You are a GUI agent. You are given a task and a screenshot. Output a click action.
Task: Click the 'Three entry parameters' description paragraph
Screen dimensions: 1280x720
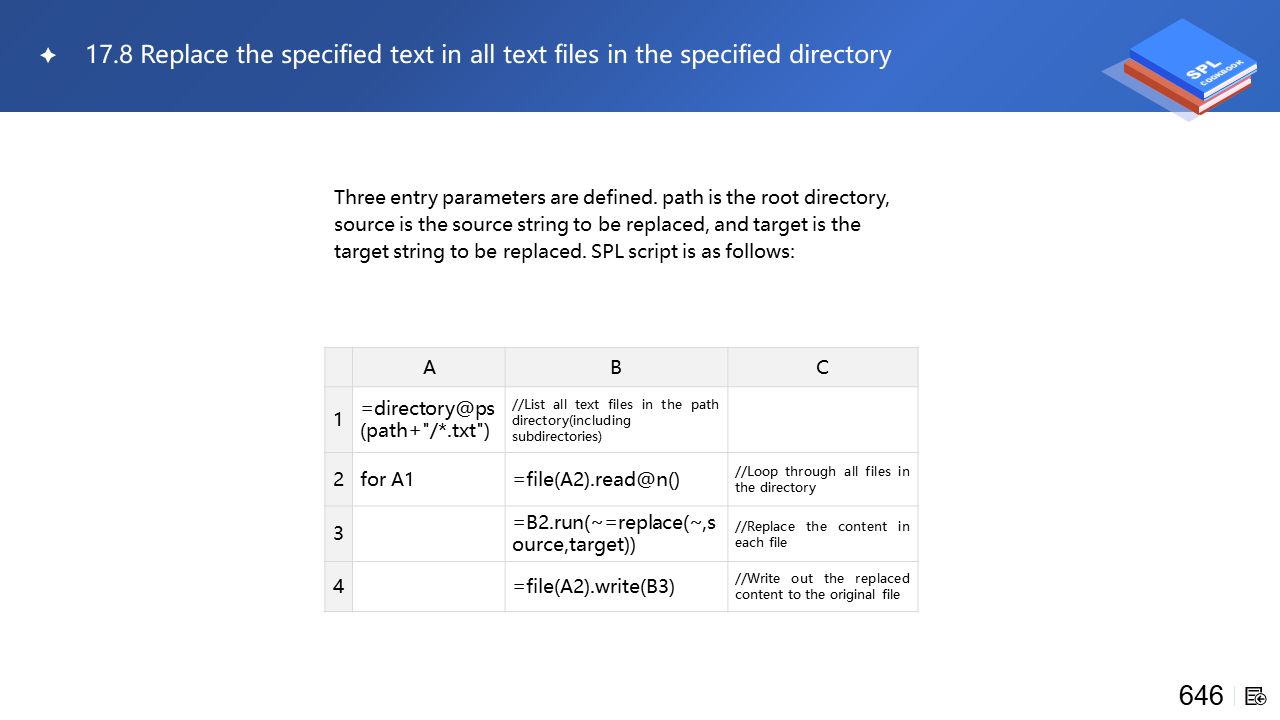[x=611, y=224]
